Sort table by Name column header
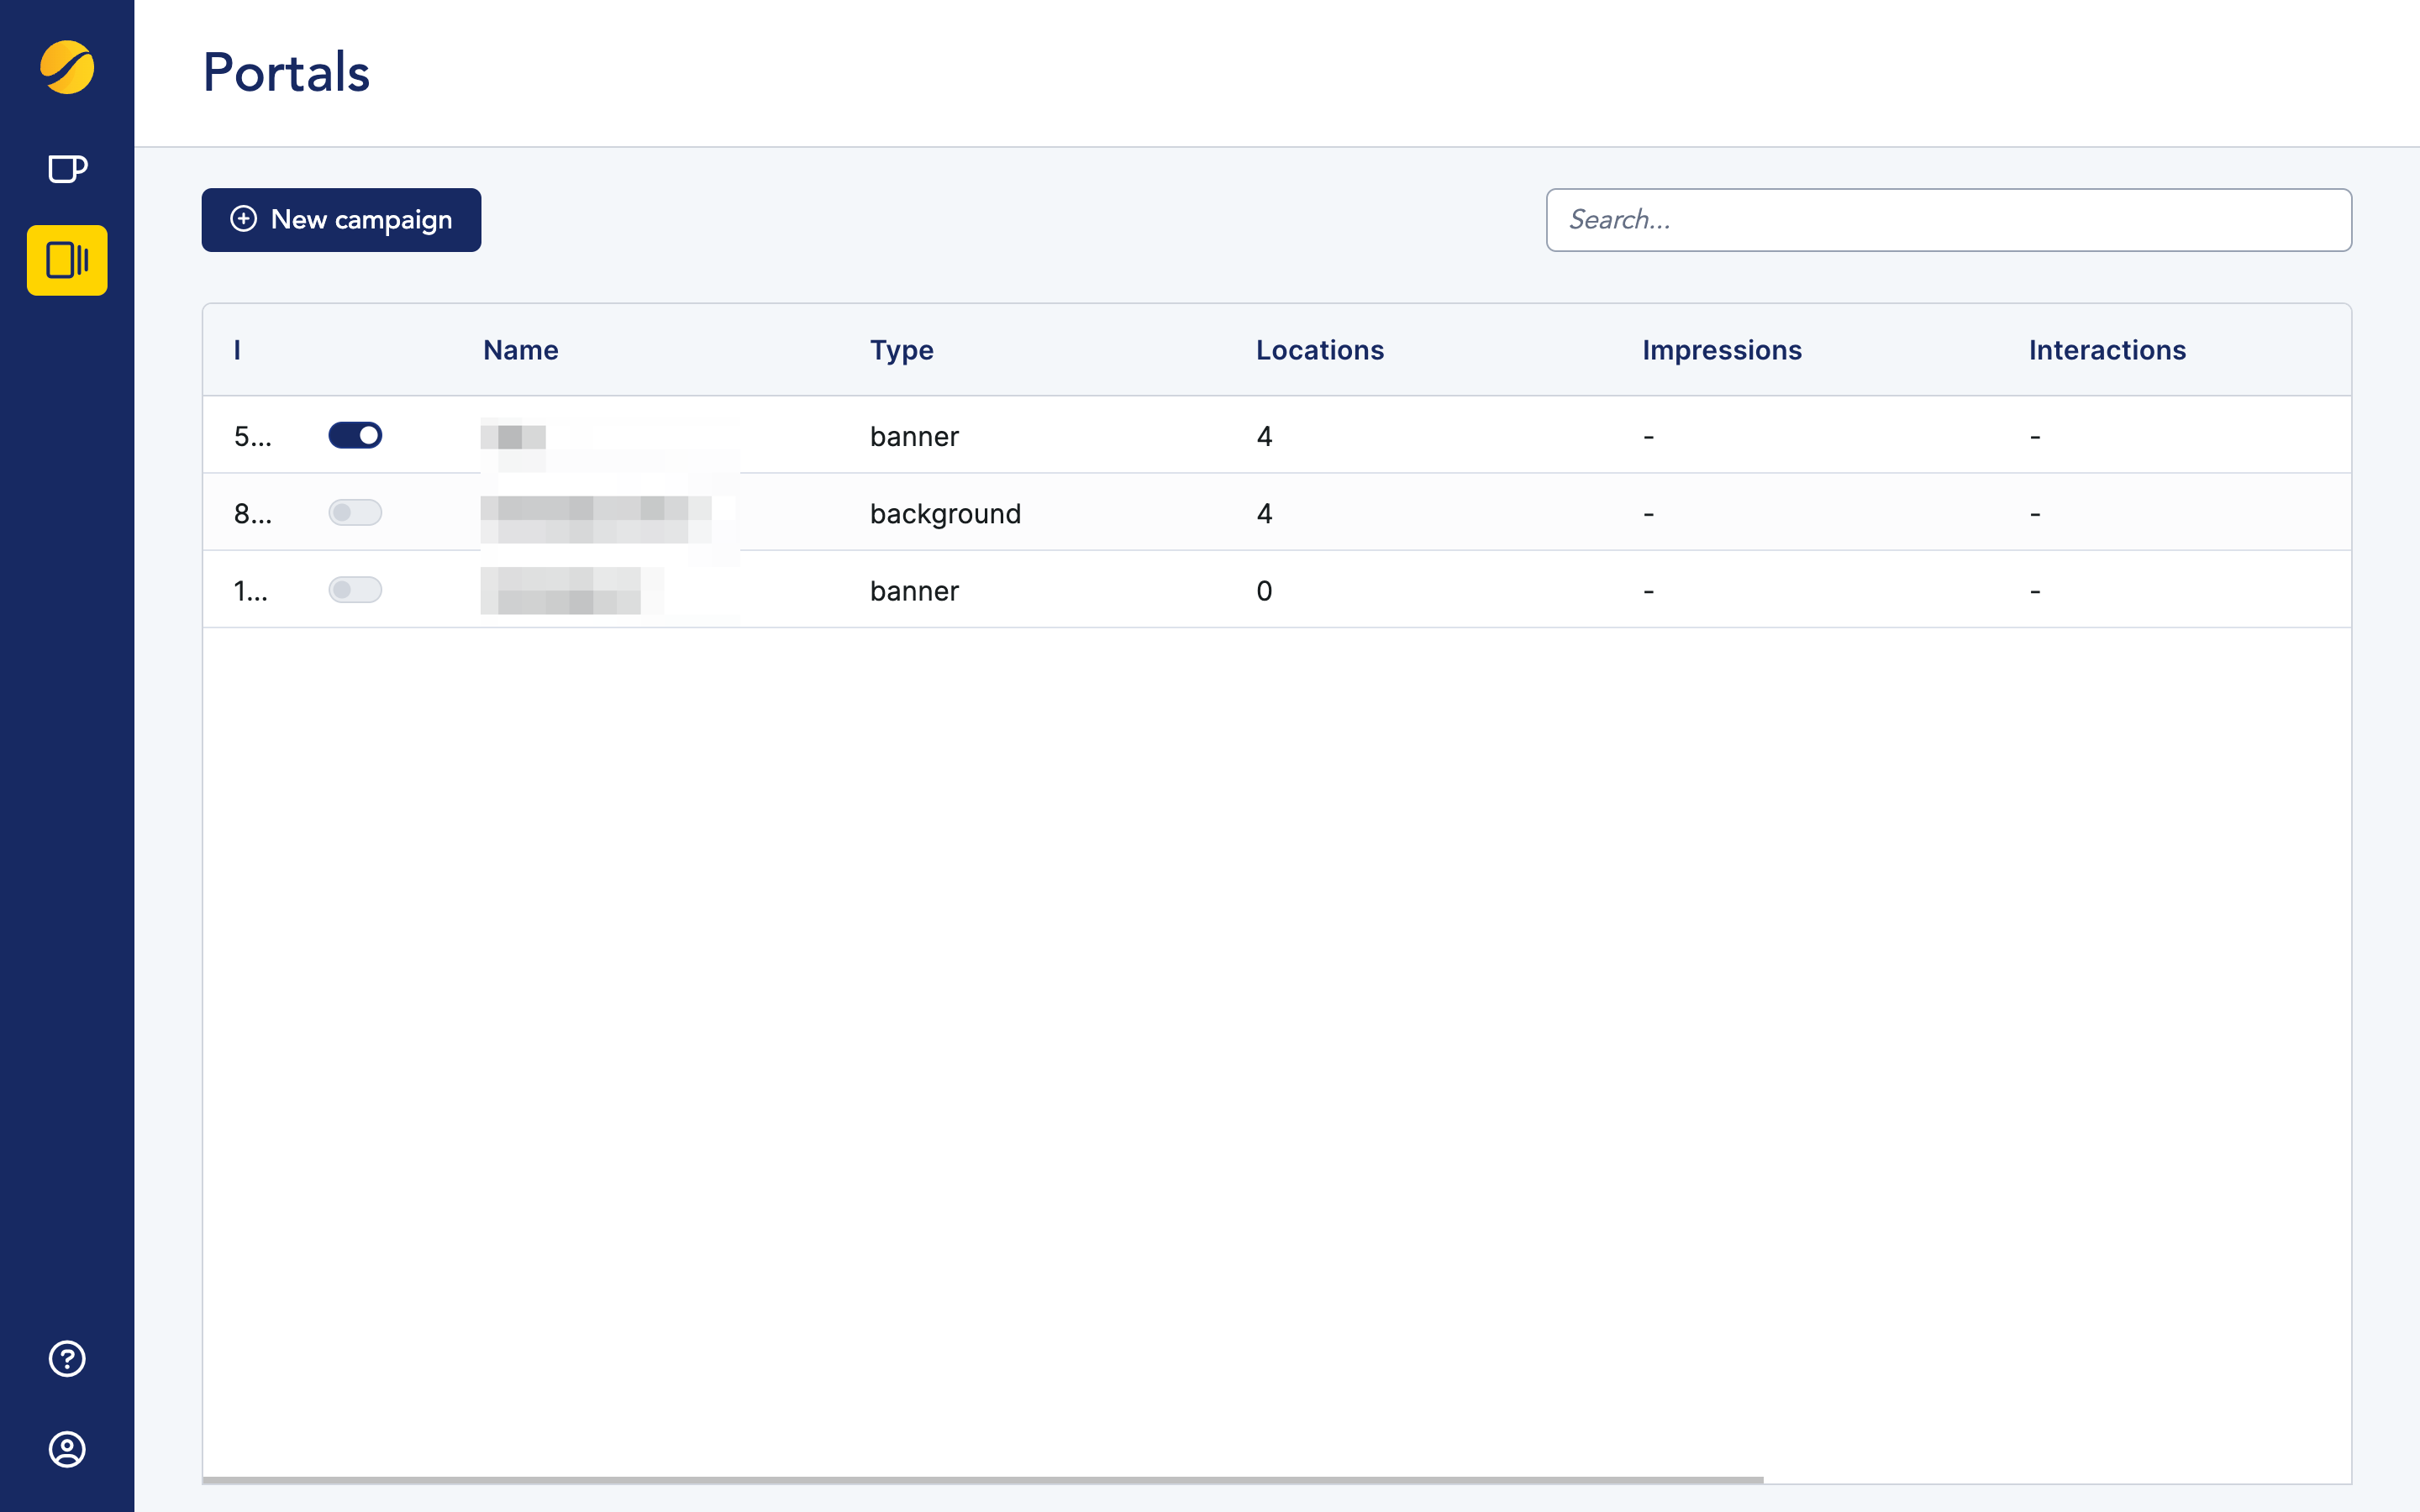Screen dimensions: 2420x1512 click(520, 350)
